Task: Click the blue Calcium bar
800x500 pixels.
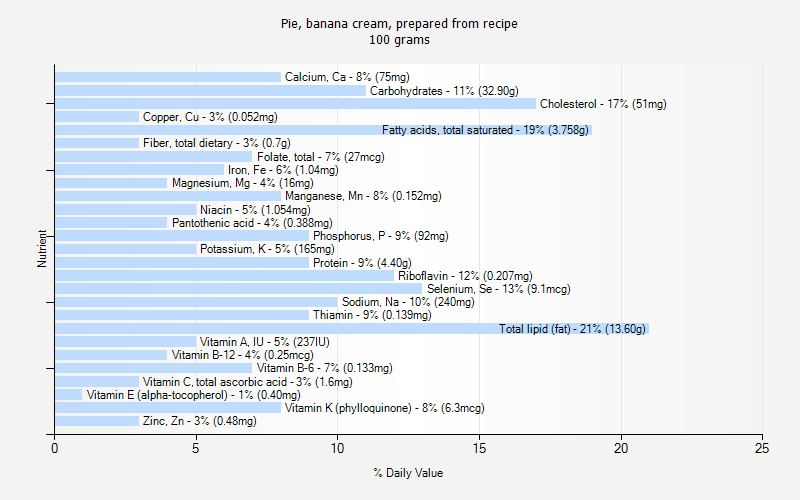Action: (168, 77)
